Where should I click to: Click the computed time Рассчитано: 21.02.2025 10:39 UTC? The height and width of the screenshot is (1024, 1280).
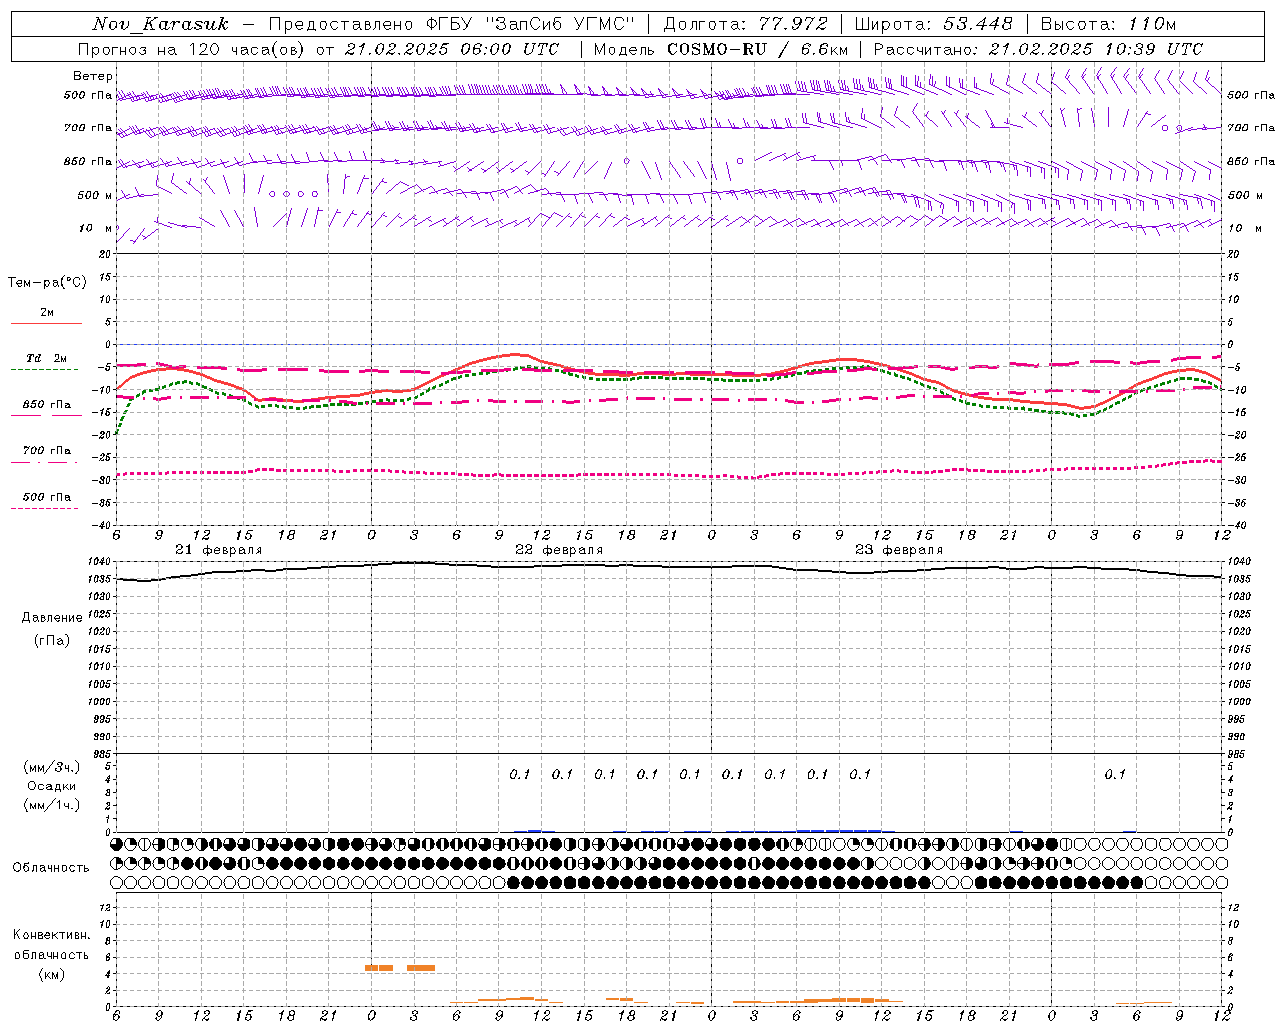click(1038, 49)
